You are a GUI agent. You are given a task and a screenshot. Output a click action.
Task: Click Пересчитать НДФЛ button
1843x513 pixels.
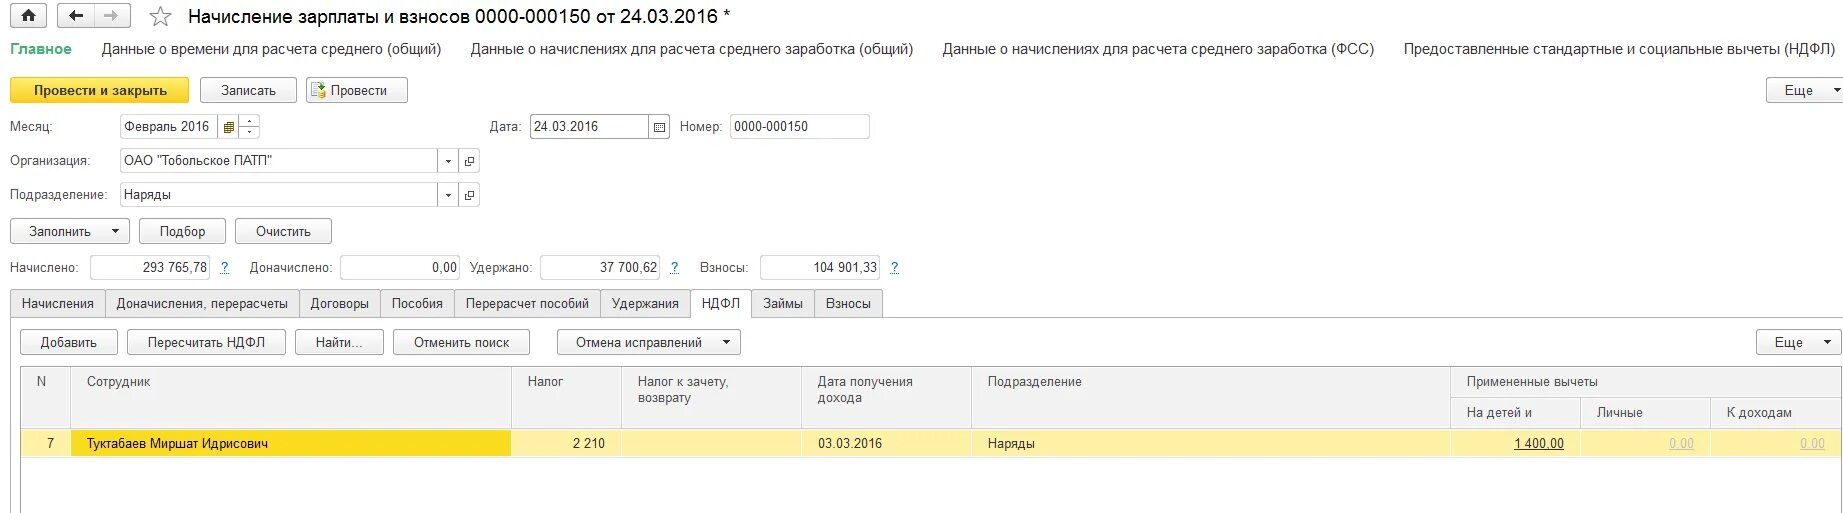tap(206, 342)
